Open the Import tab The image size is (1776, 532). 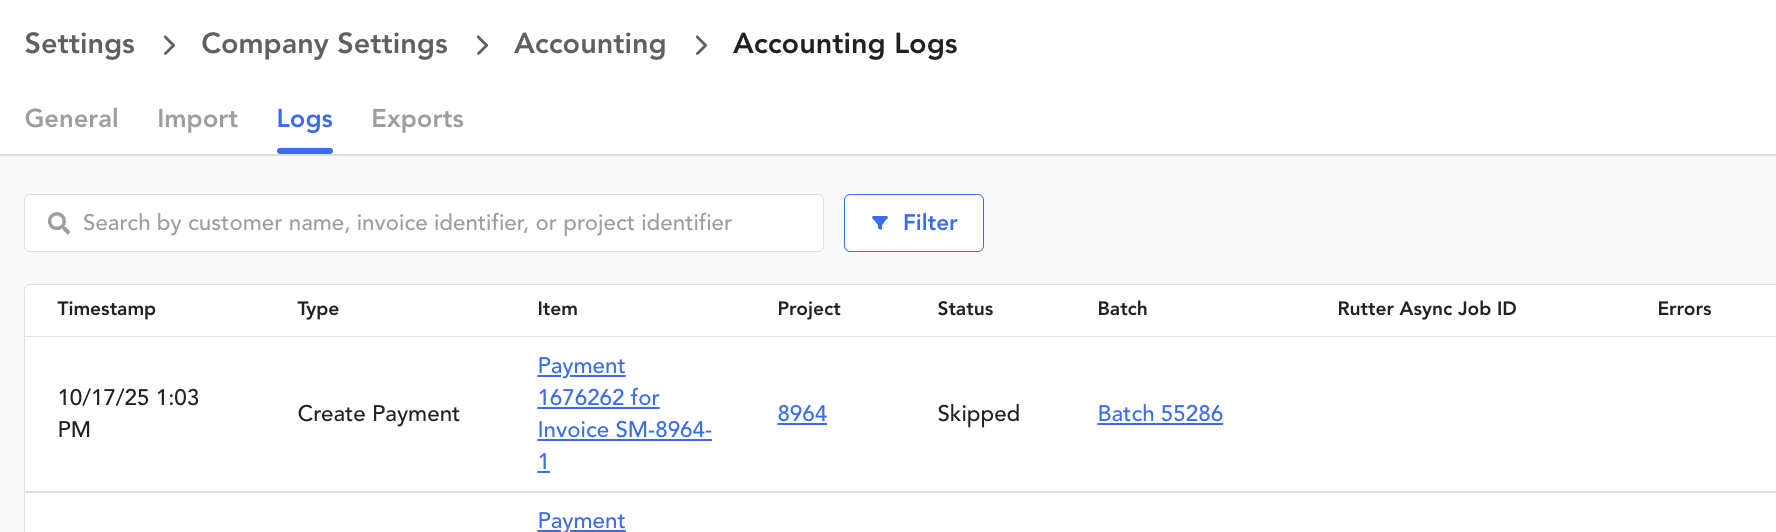(197, 119)
